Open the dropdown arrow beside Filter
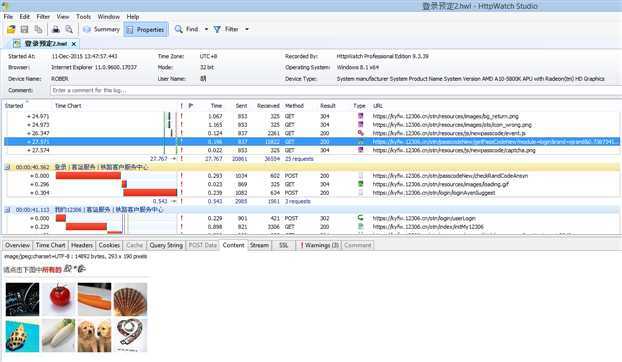Screen dimensions: 622x362 coord(247,29)
